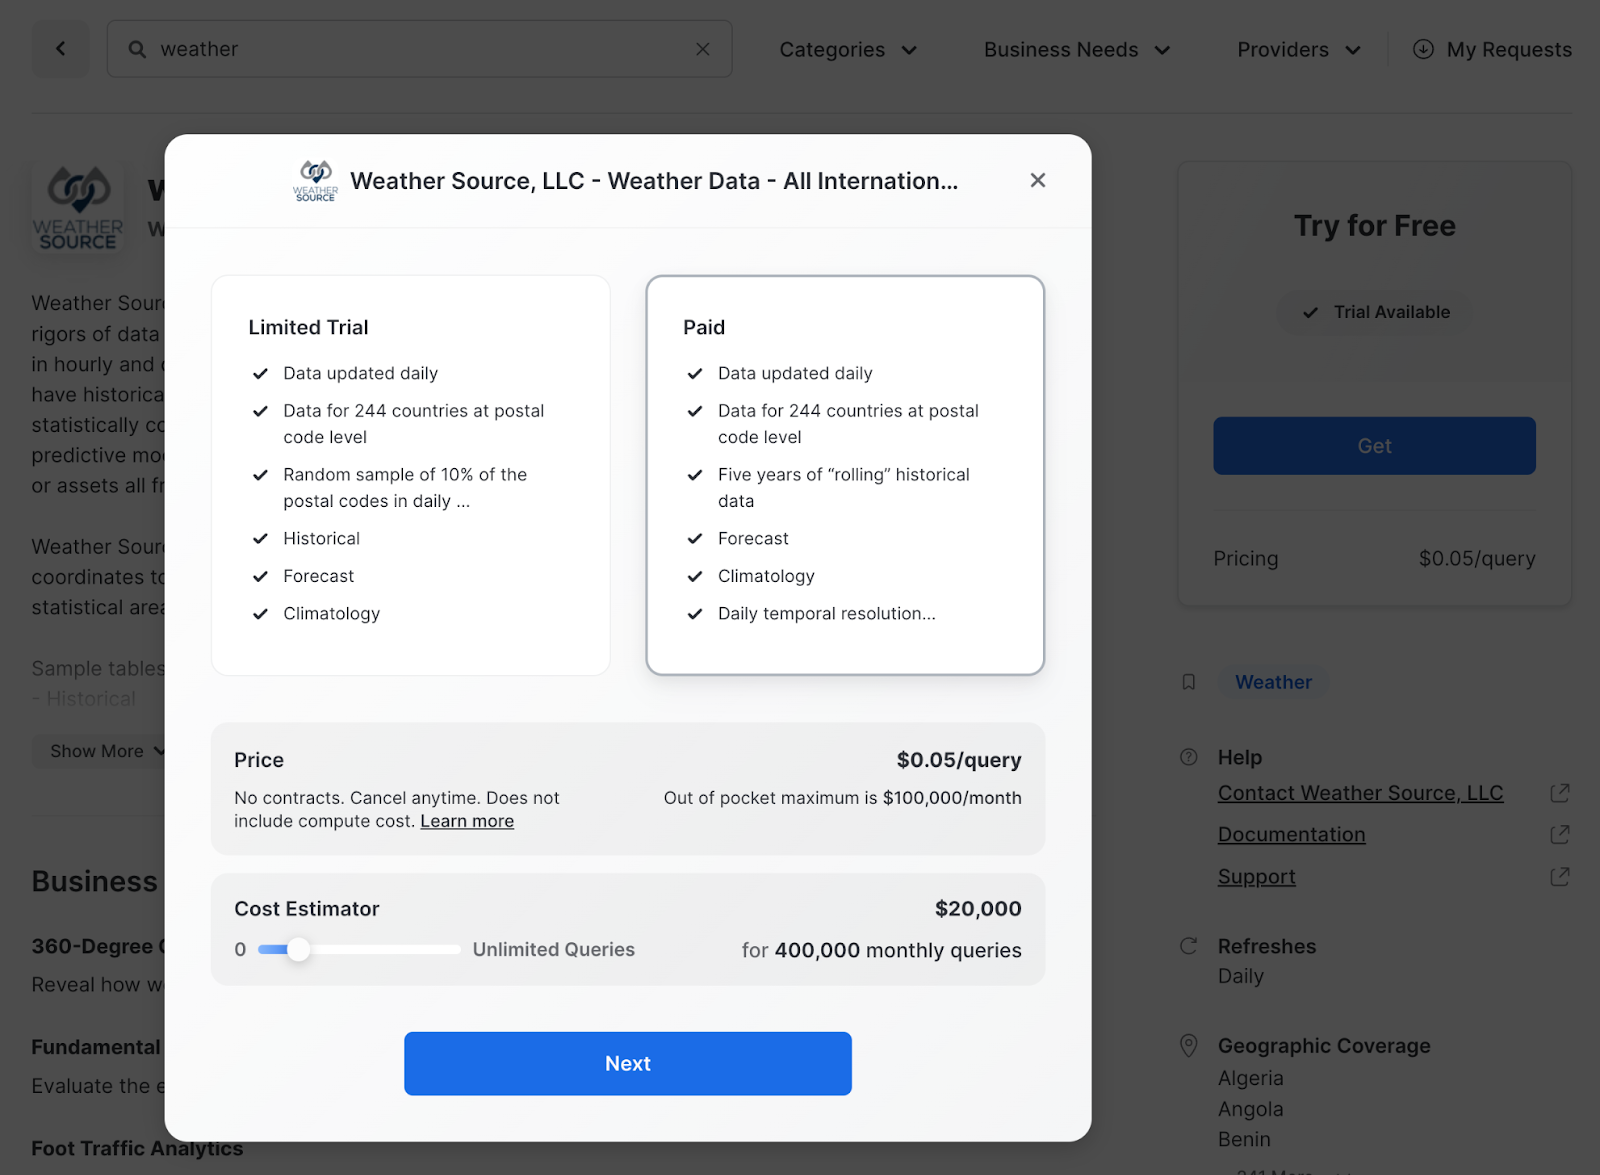This screenshot has width=1600, height=1175.
Task: Click 'Random sample of 10%' trial feature
Action: [405, 488]
